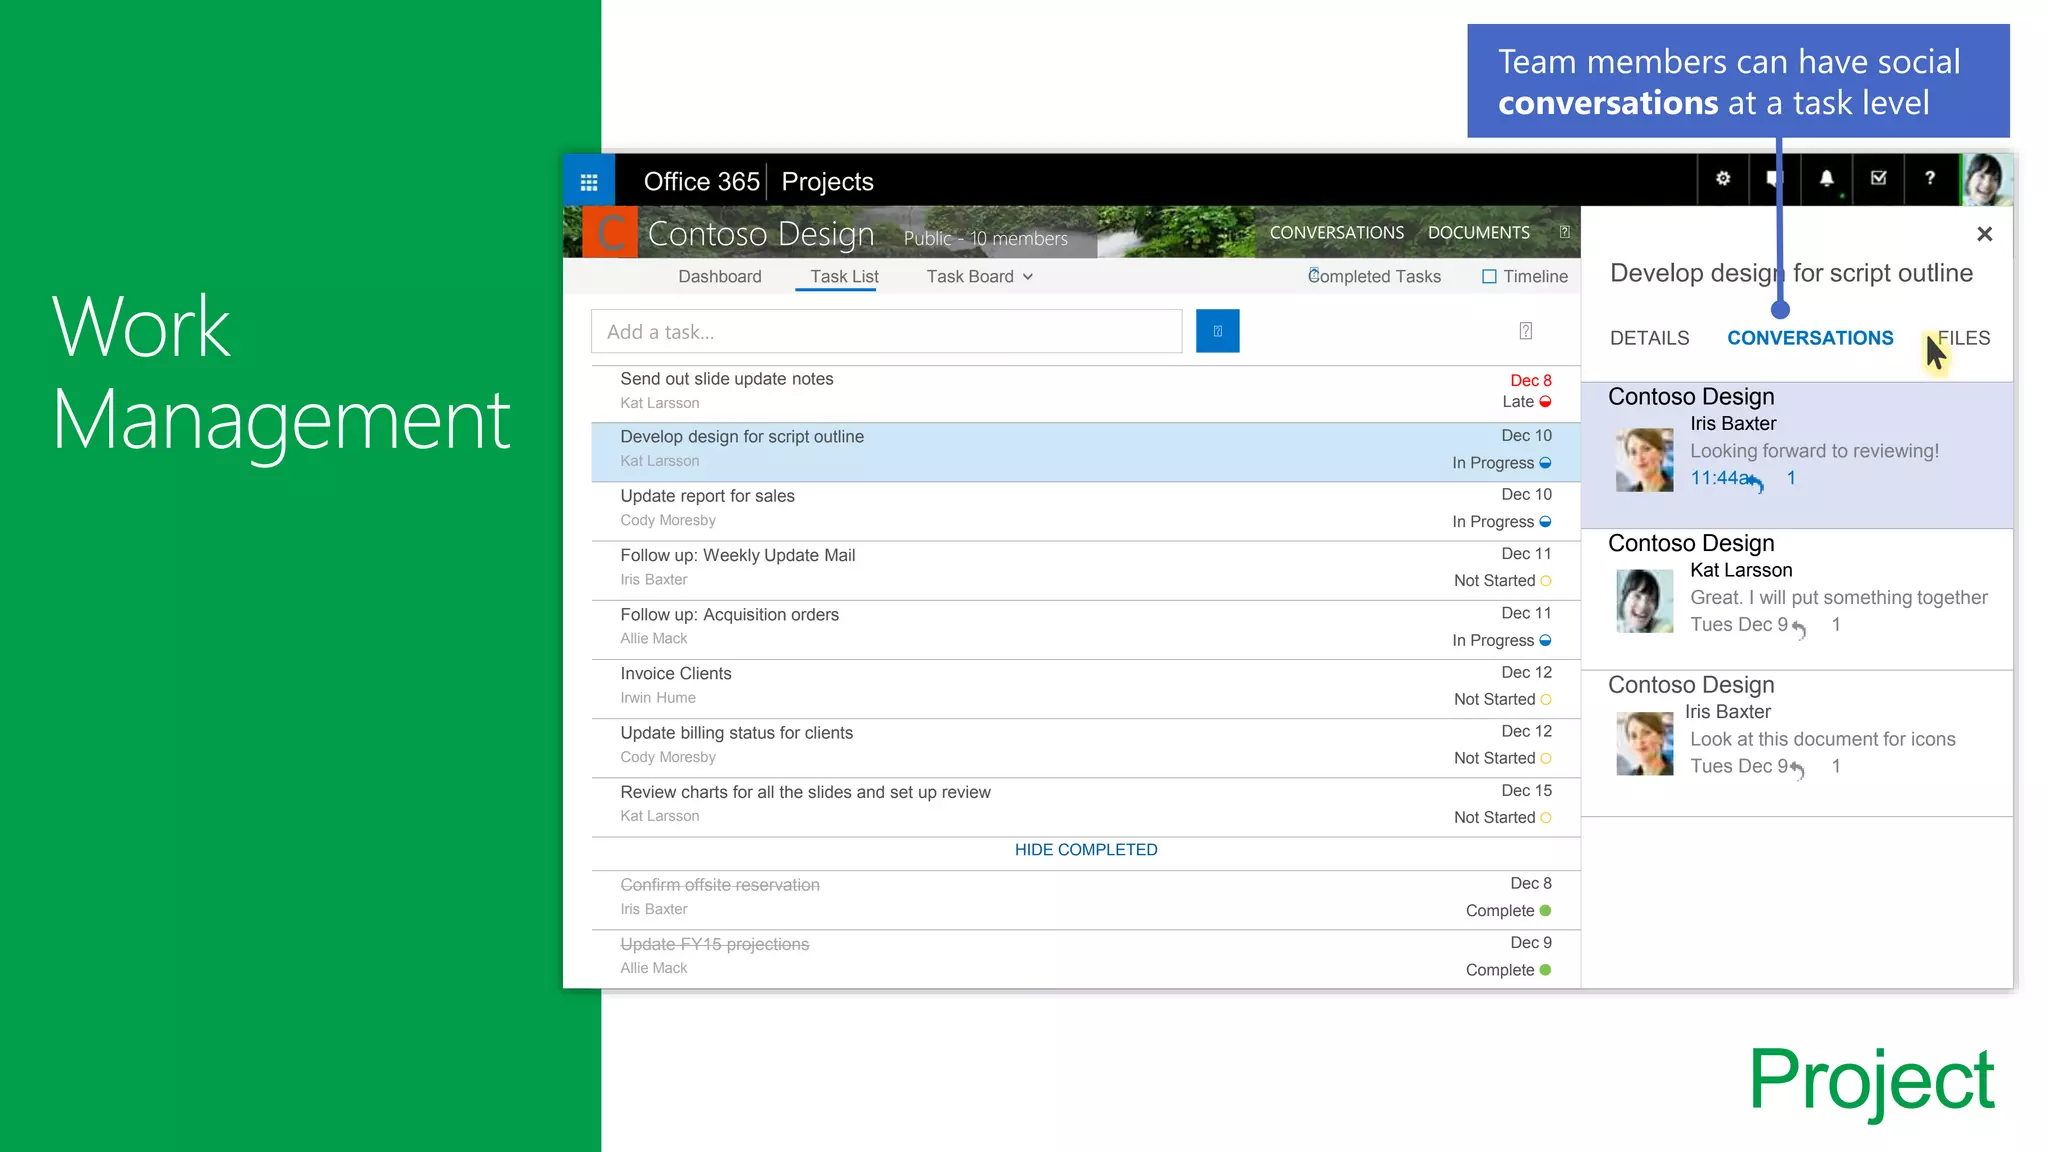Click the reply arrow on Kat Larsson's message
The height and width of the screenshot is (1152, 2048).
1799,629
